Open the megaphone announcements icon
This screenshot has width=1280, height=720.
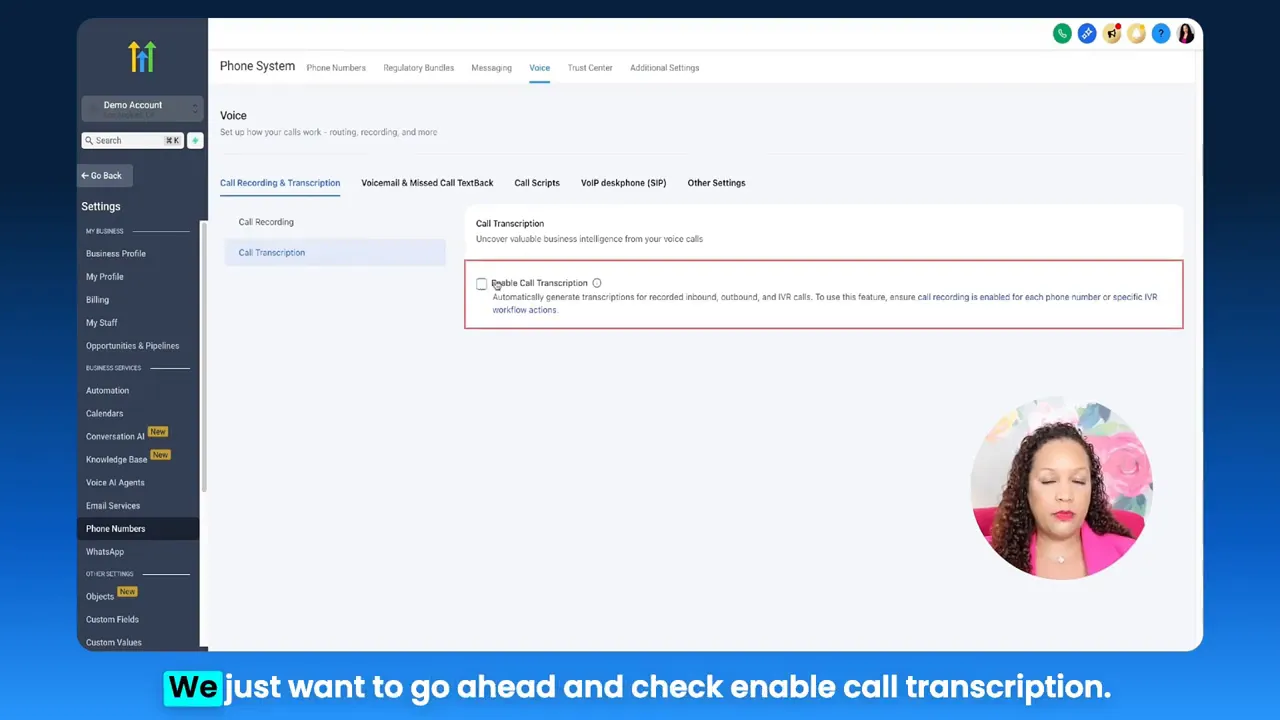click(x=1112, y=34)
